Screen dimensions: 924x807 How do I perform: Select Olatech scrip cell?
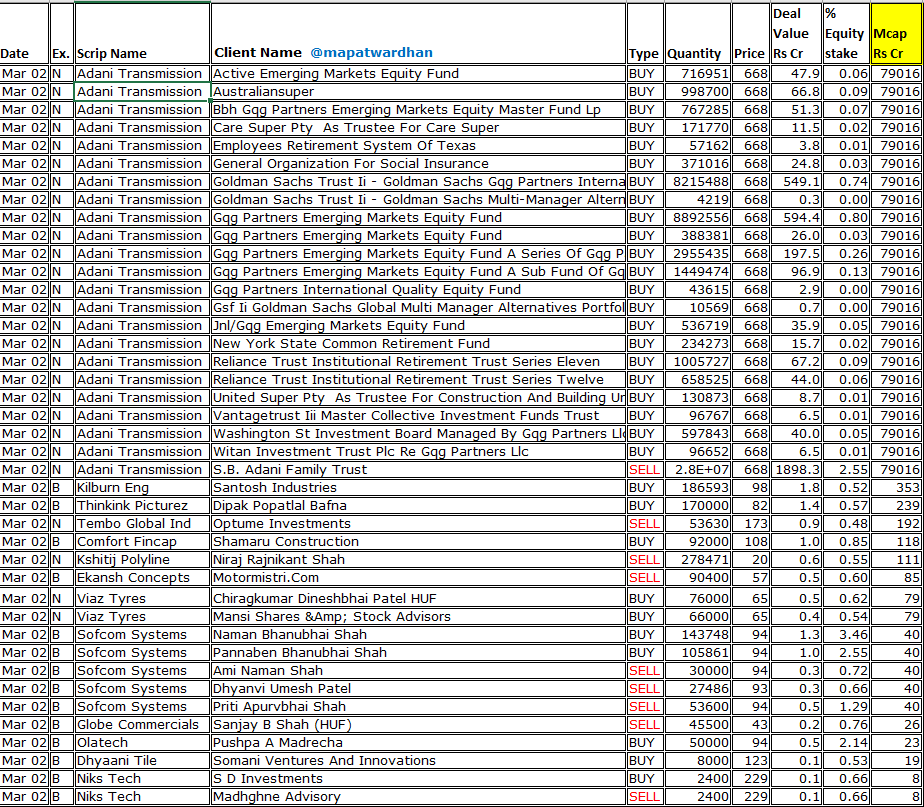pyautogui.click(x=142, y=743)
